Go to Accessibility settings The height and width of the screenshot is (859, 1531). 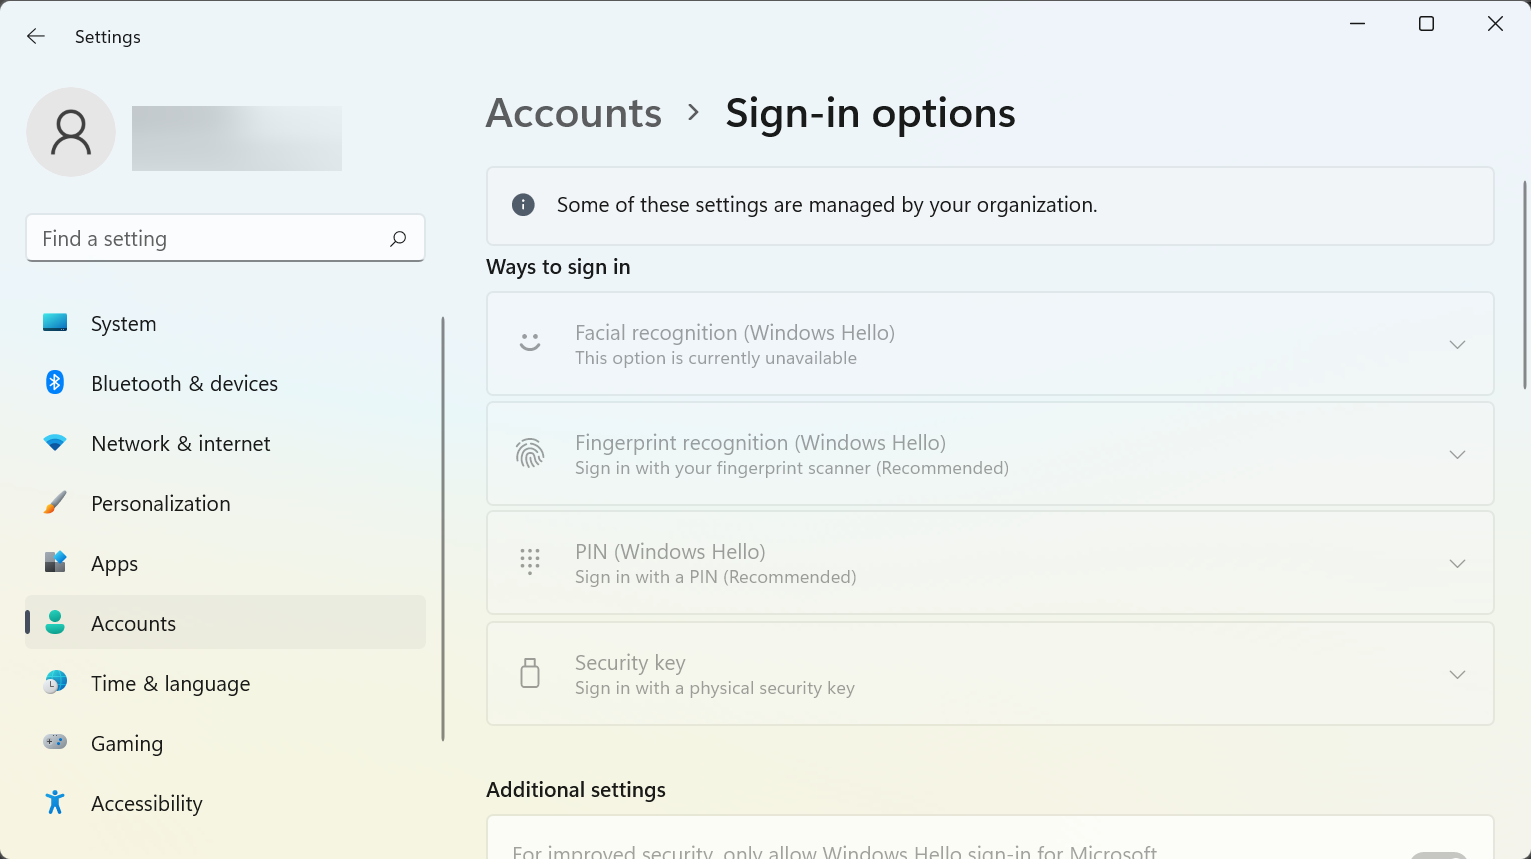[226, 803]
